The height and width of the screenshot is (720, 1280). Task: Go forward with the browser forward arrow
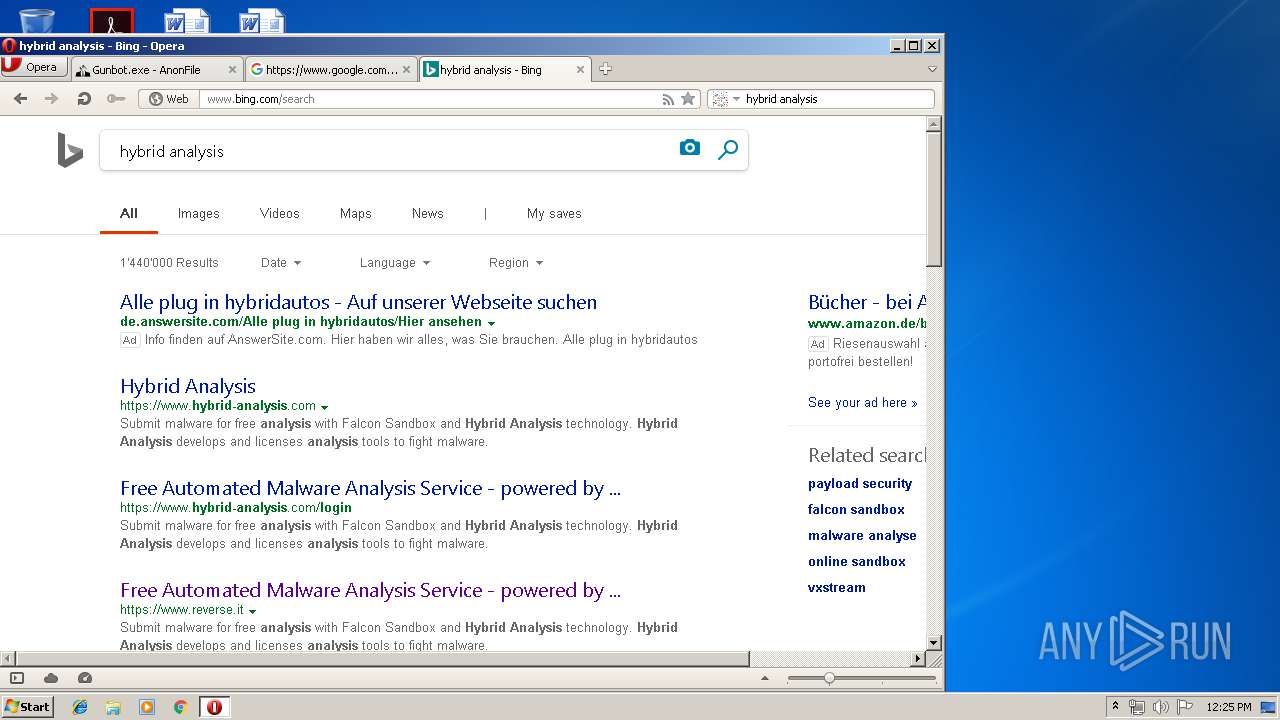(52, 99)
